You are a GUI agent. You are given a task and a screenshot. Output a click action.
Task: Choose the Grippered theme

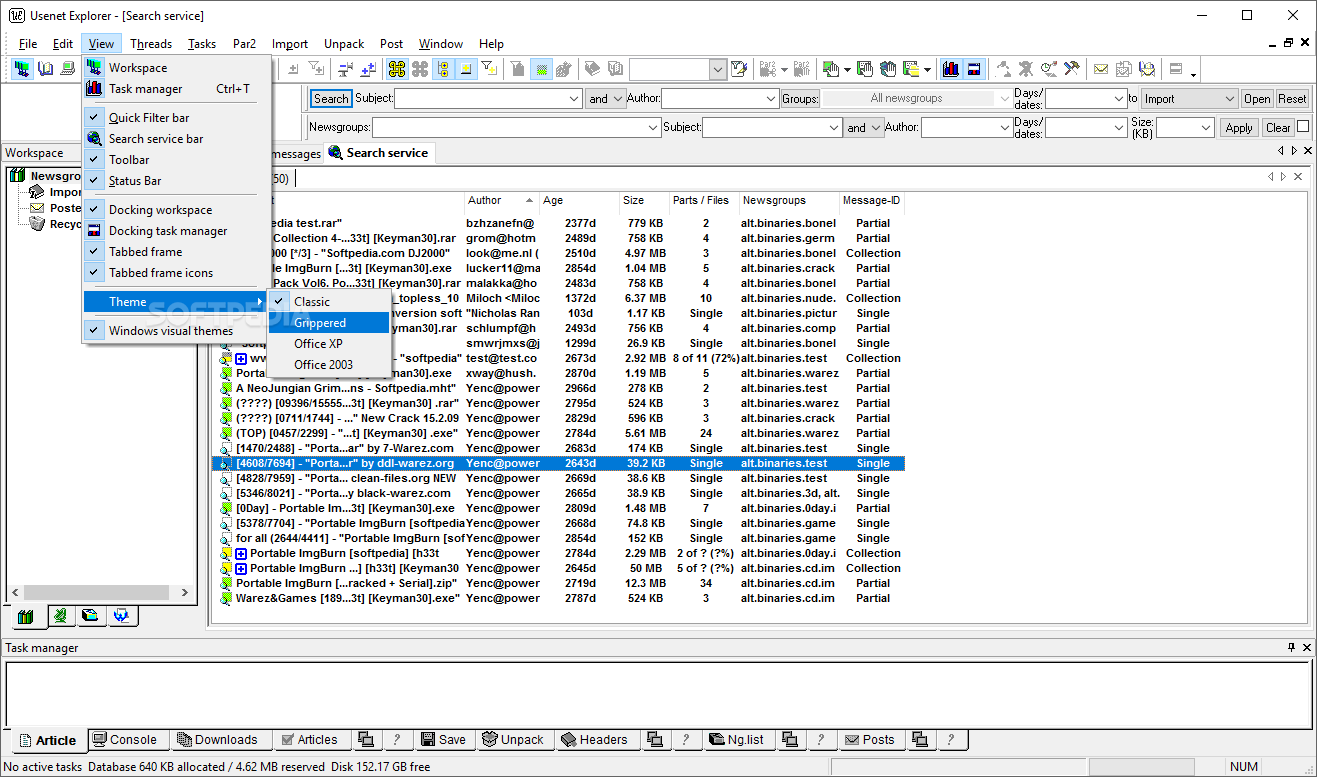[329, 323]
